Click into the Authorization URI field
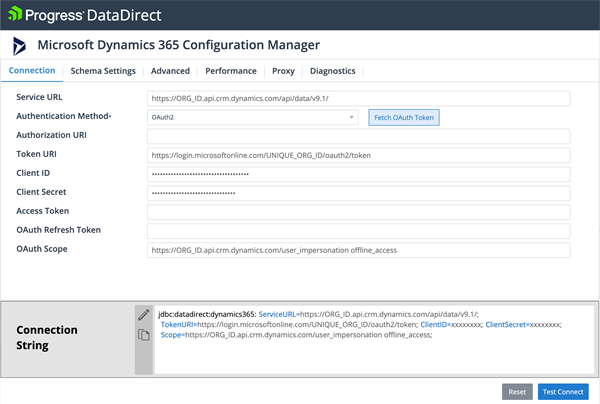 (x=358, y=136)
